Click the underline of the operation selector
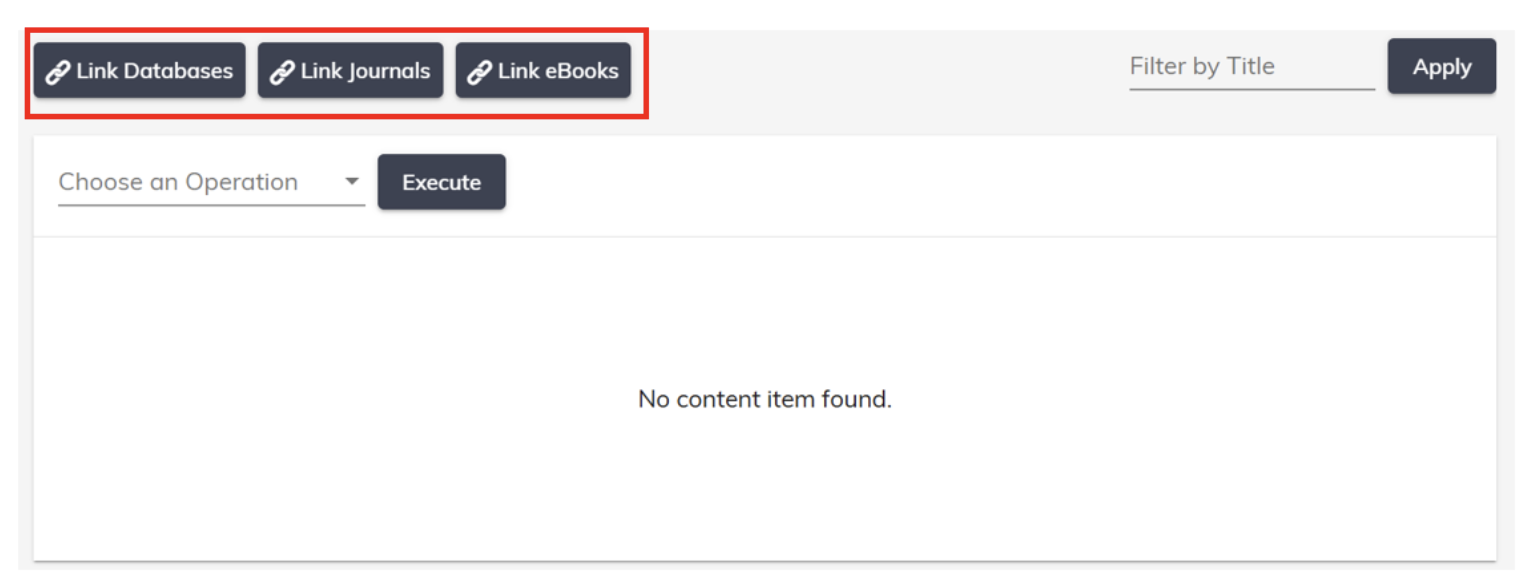Viewport: 1538px width, 588px height. (211, 205)
